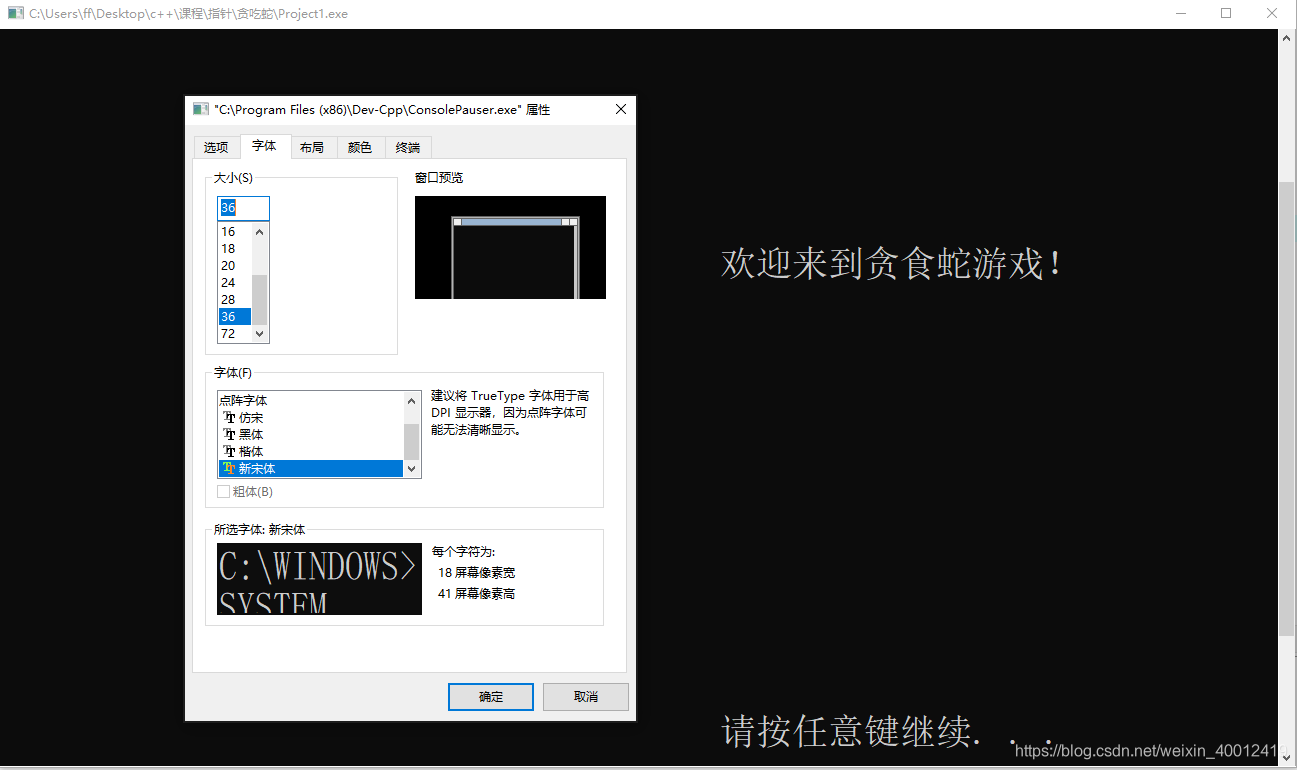Select the 楷体 font
The width and height of the screenshot is (1297, 770).
point(311,451)
